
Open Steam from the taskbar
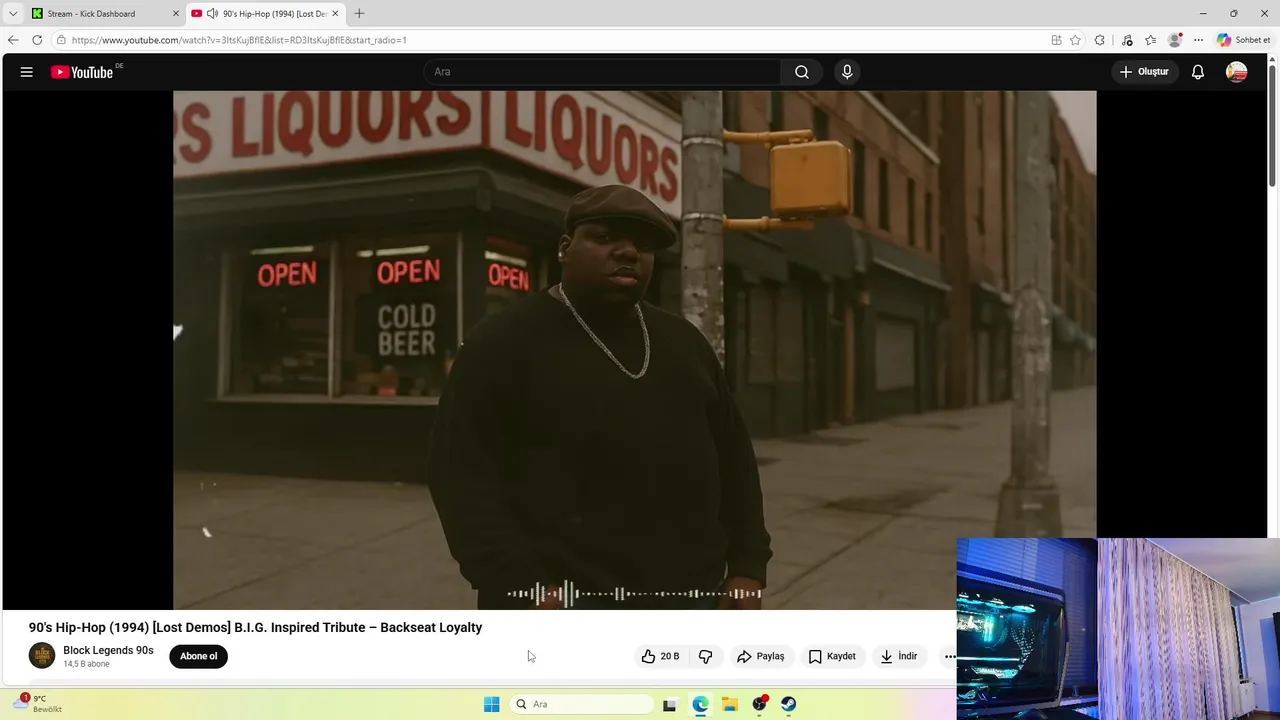789,704
